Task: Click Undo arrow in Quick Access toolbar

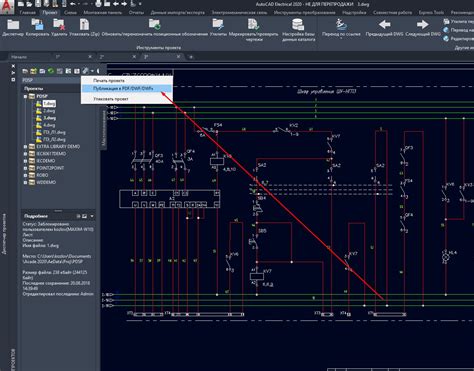Action: click(73, 4)
